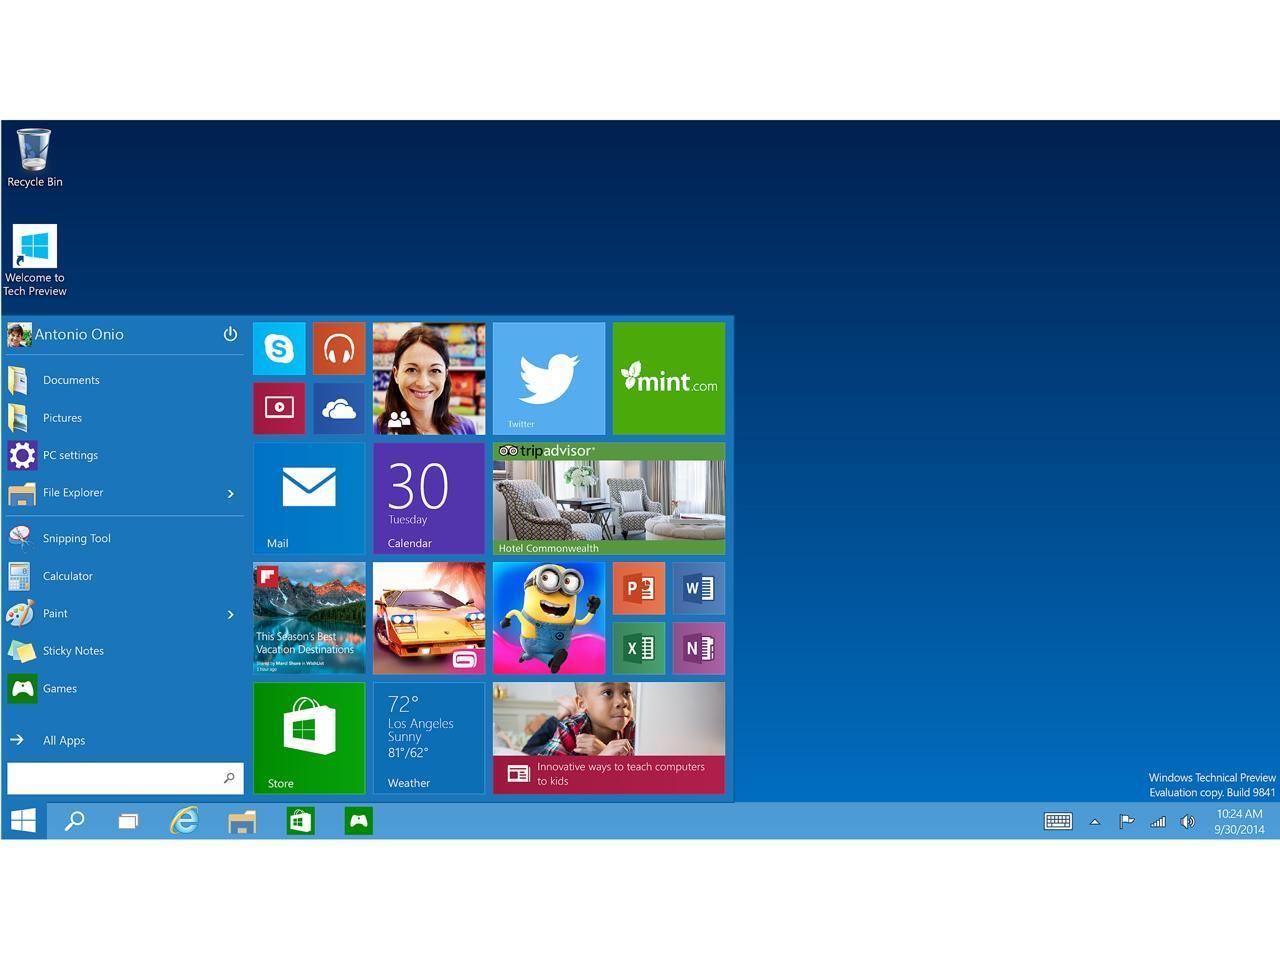Expand the Paint submenu arrow
The height and width of the screenshot is (960, 1280).
(x=230, y=614)
